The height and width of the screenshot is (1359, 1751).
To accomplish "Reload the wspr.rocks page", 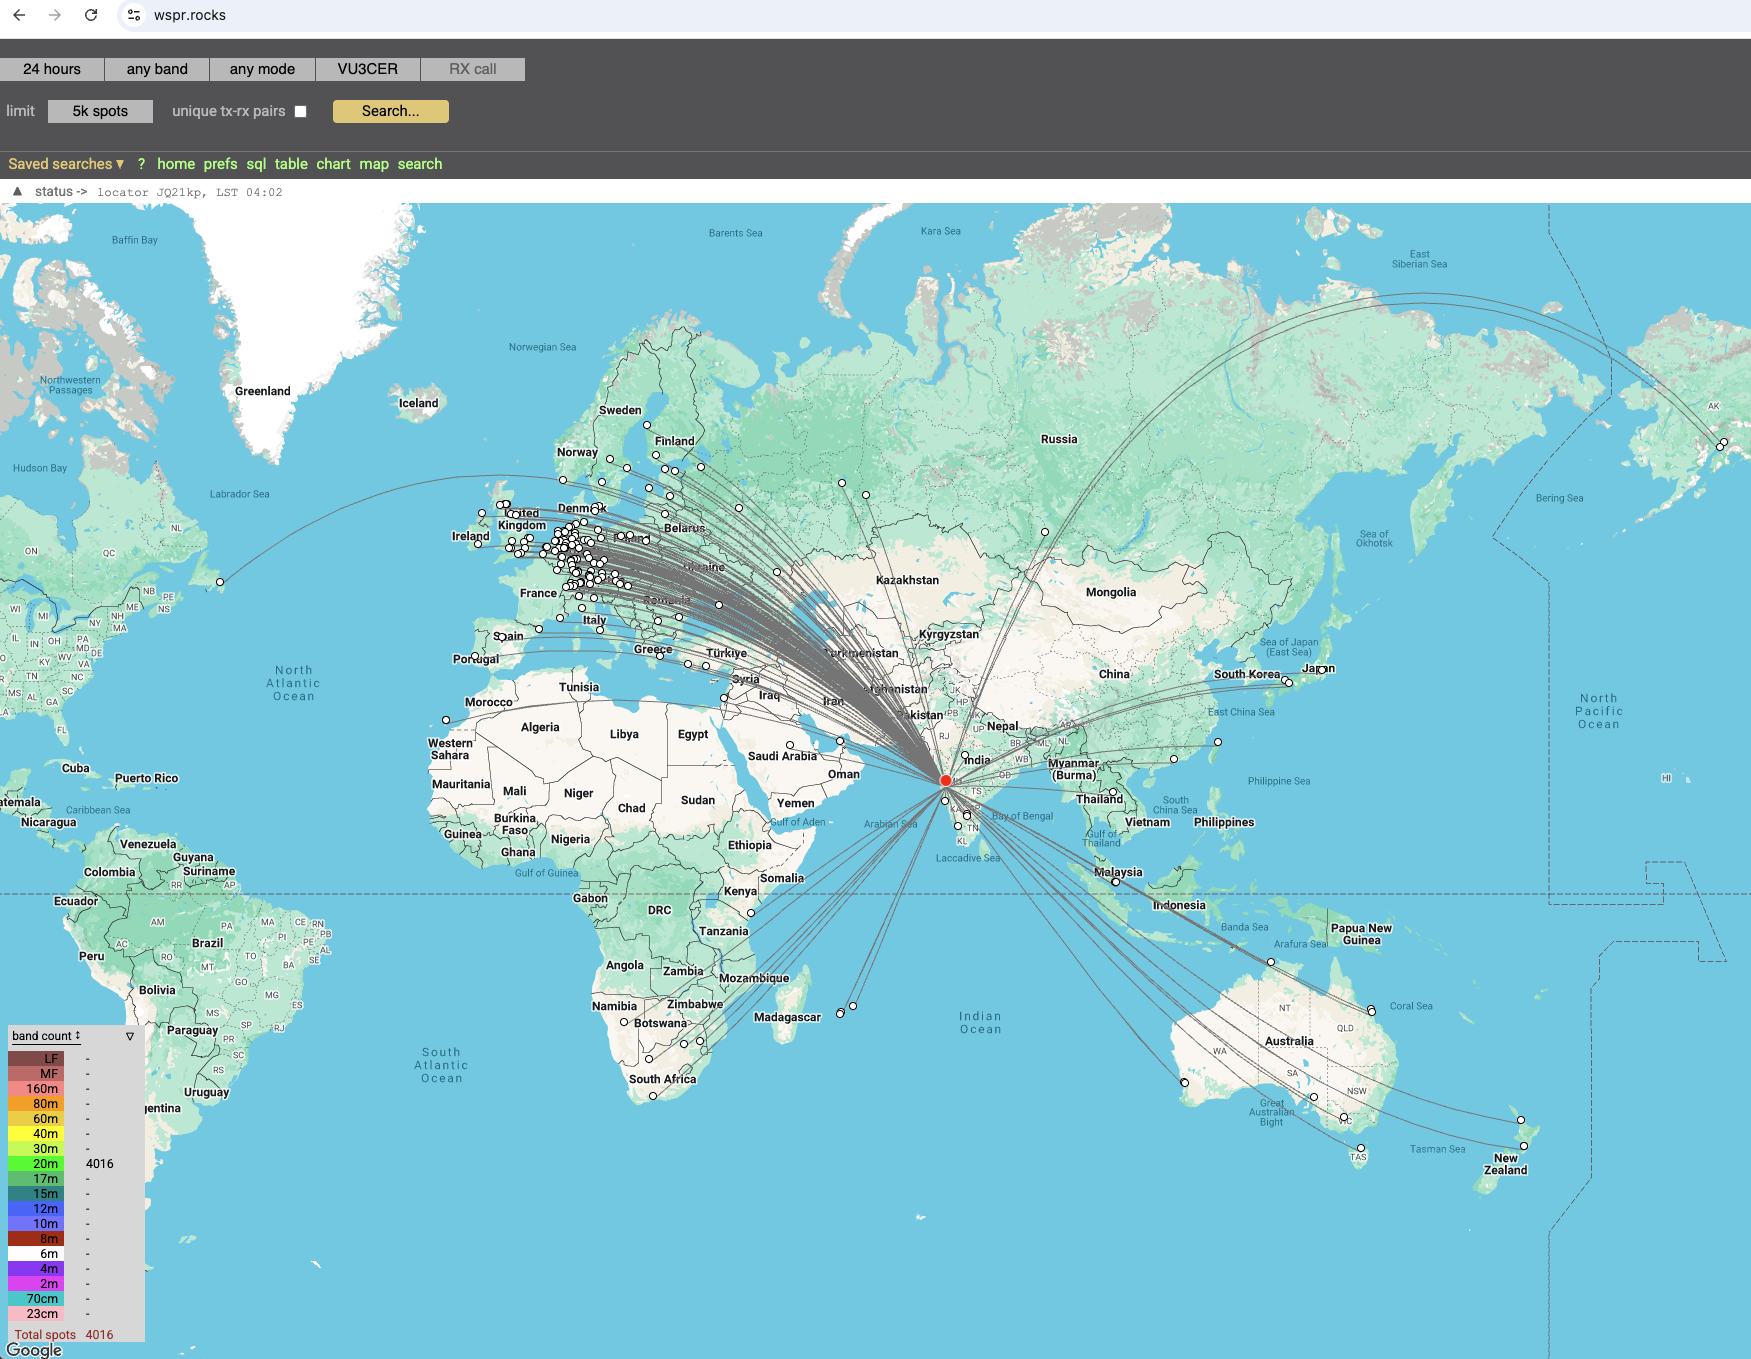I will pyautogui.click(x=91, y=15).
